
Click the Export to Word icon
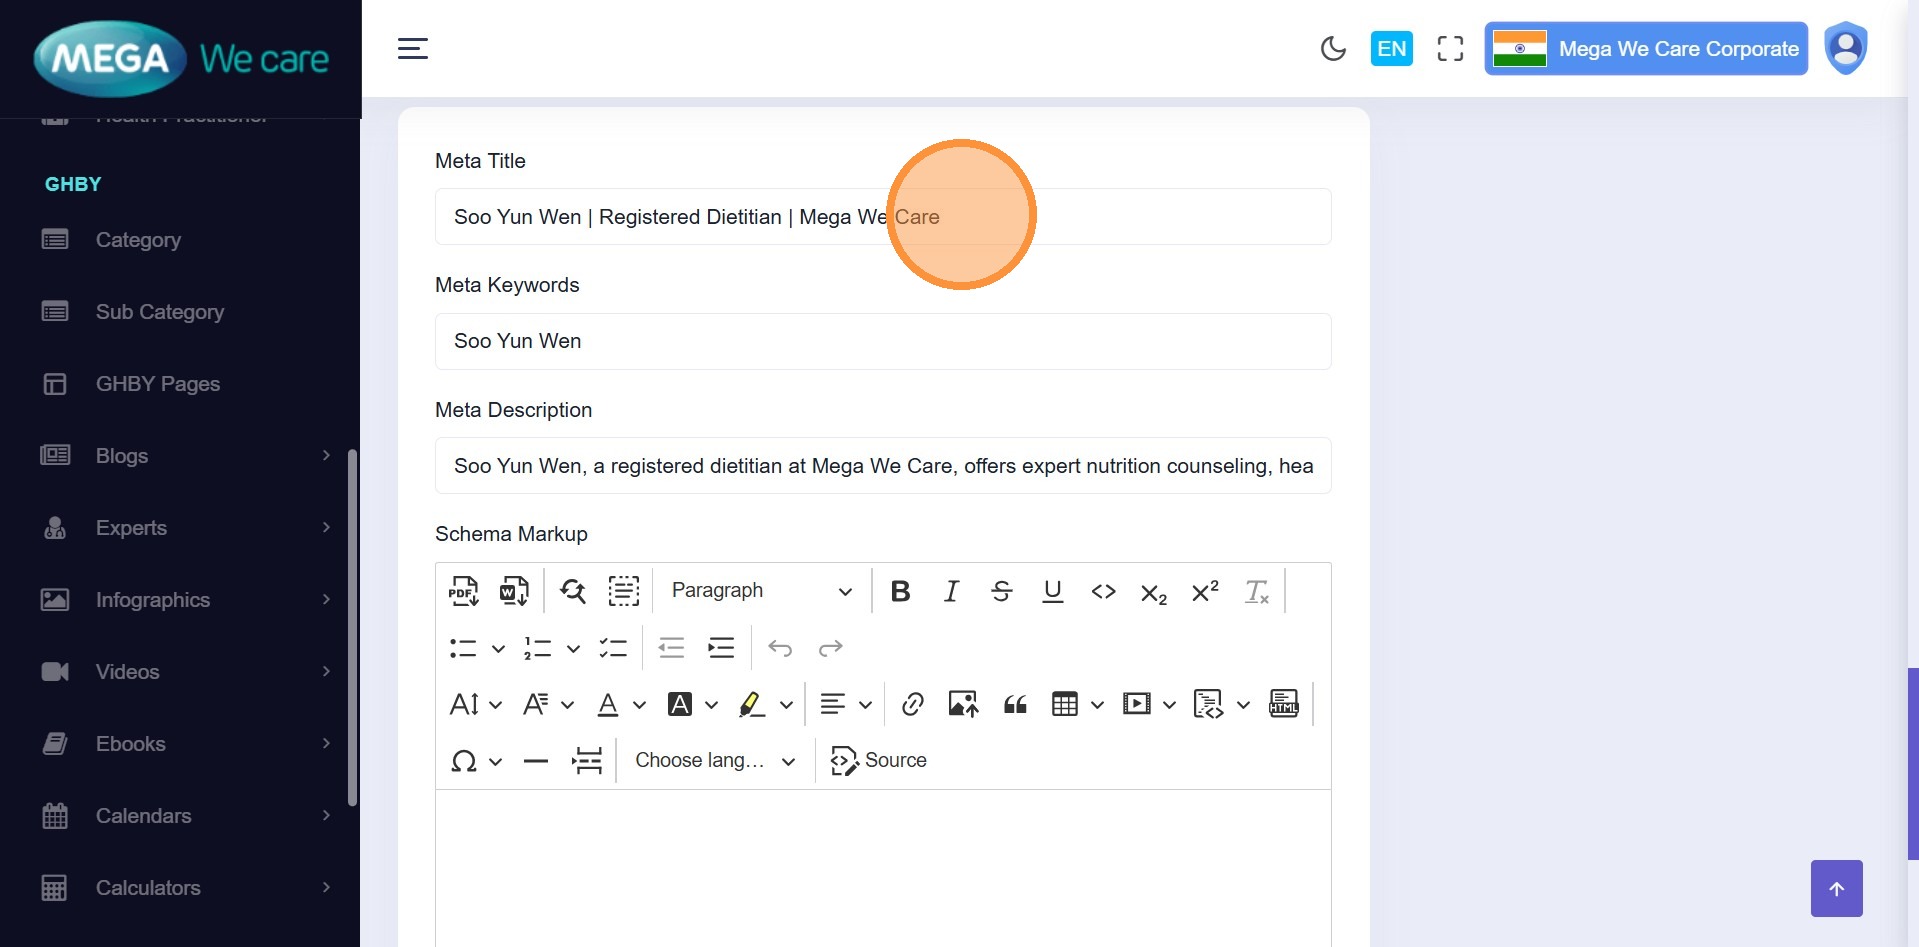click(x=514, y=591)
